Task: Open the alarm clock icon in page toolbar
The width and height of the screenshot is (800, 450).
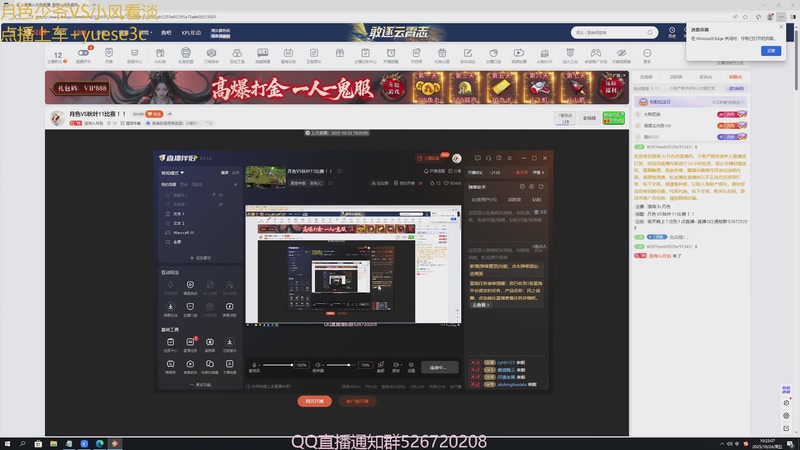Action: click(x=391, y=53)
